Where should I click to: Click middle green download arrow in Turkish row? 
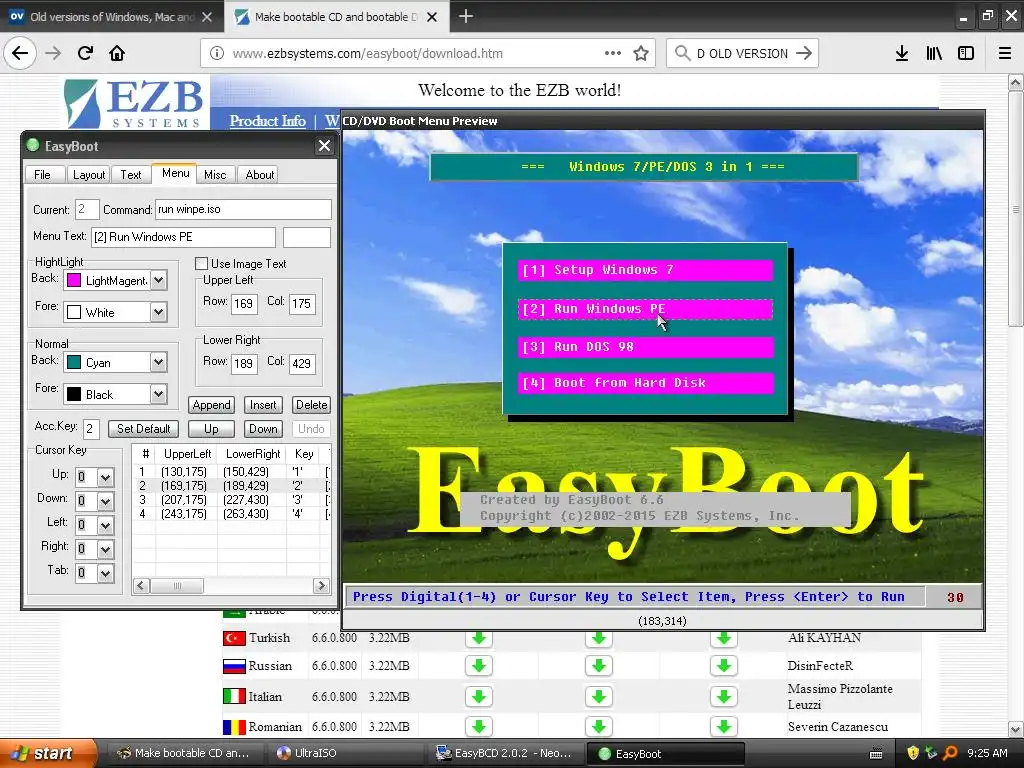coord(599,637)
